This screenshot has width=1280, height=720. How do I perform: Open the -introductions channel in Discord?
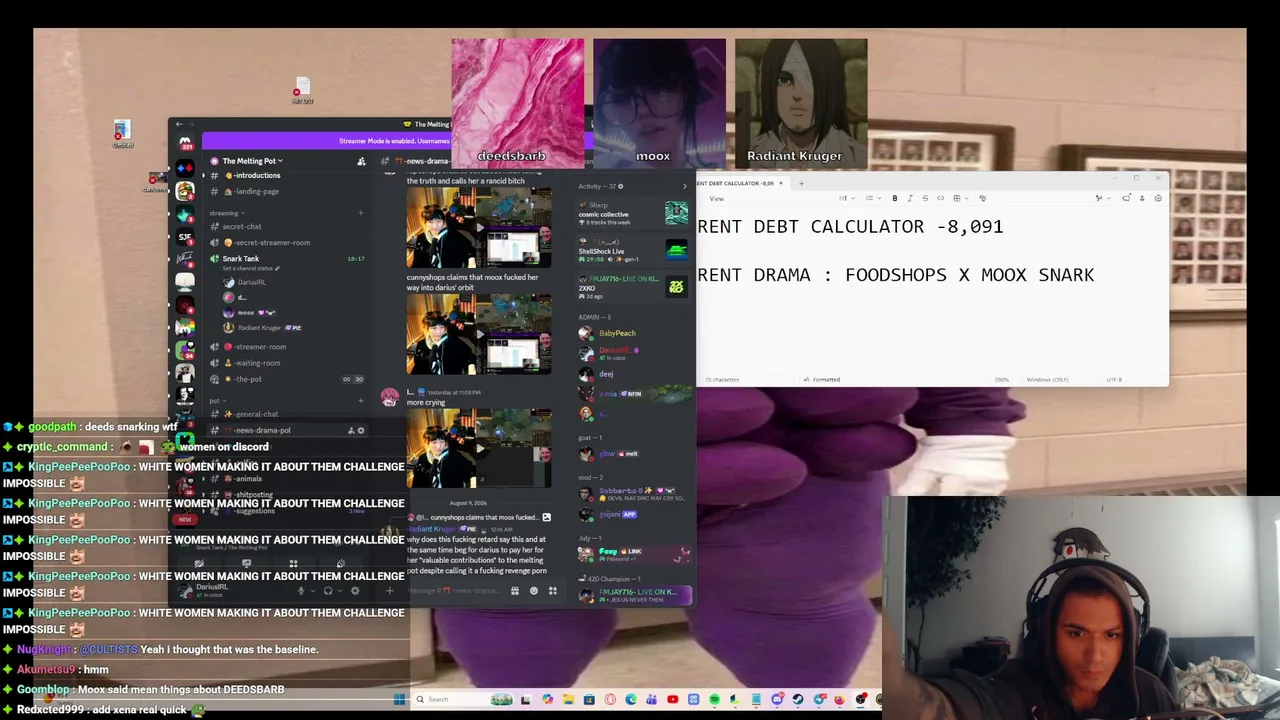pos(258,176)
